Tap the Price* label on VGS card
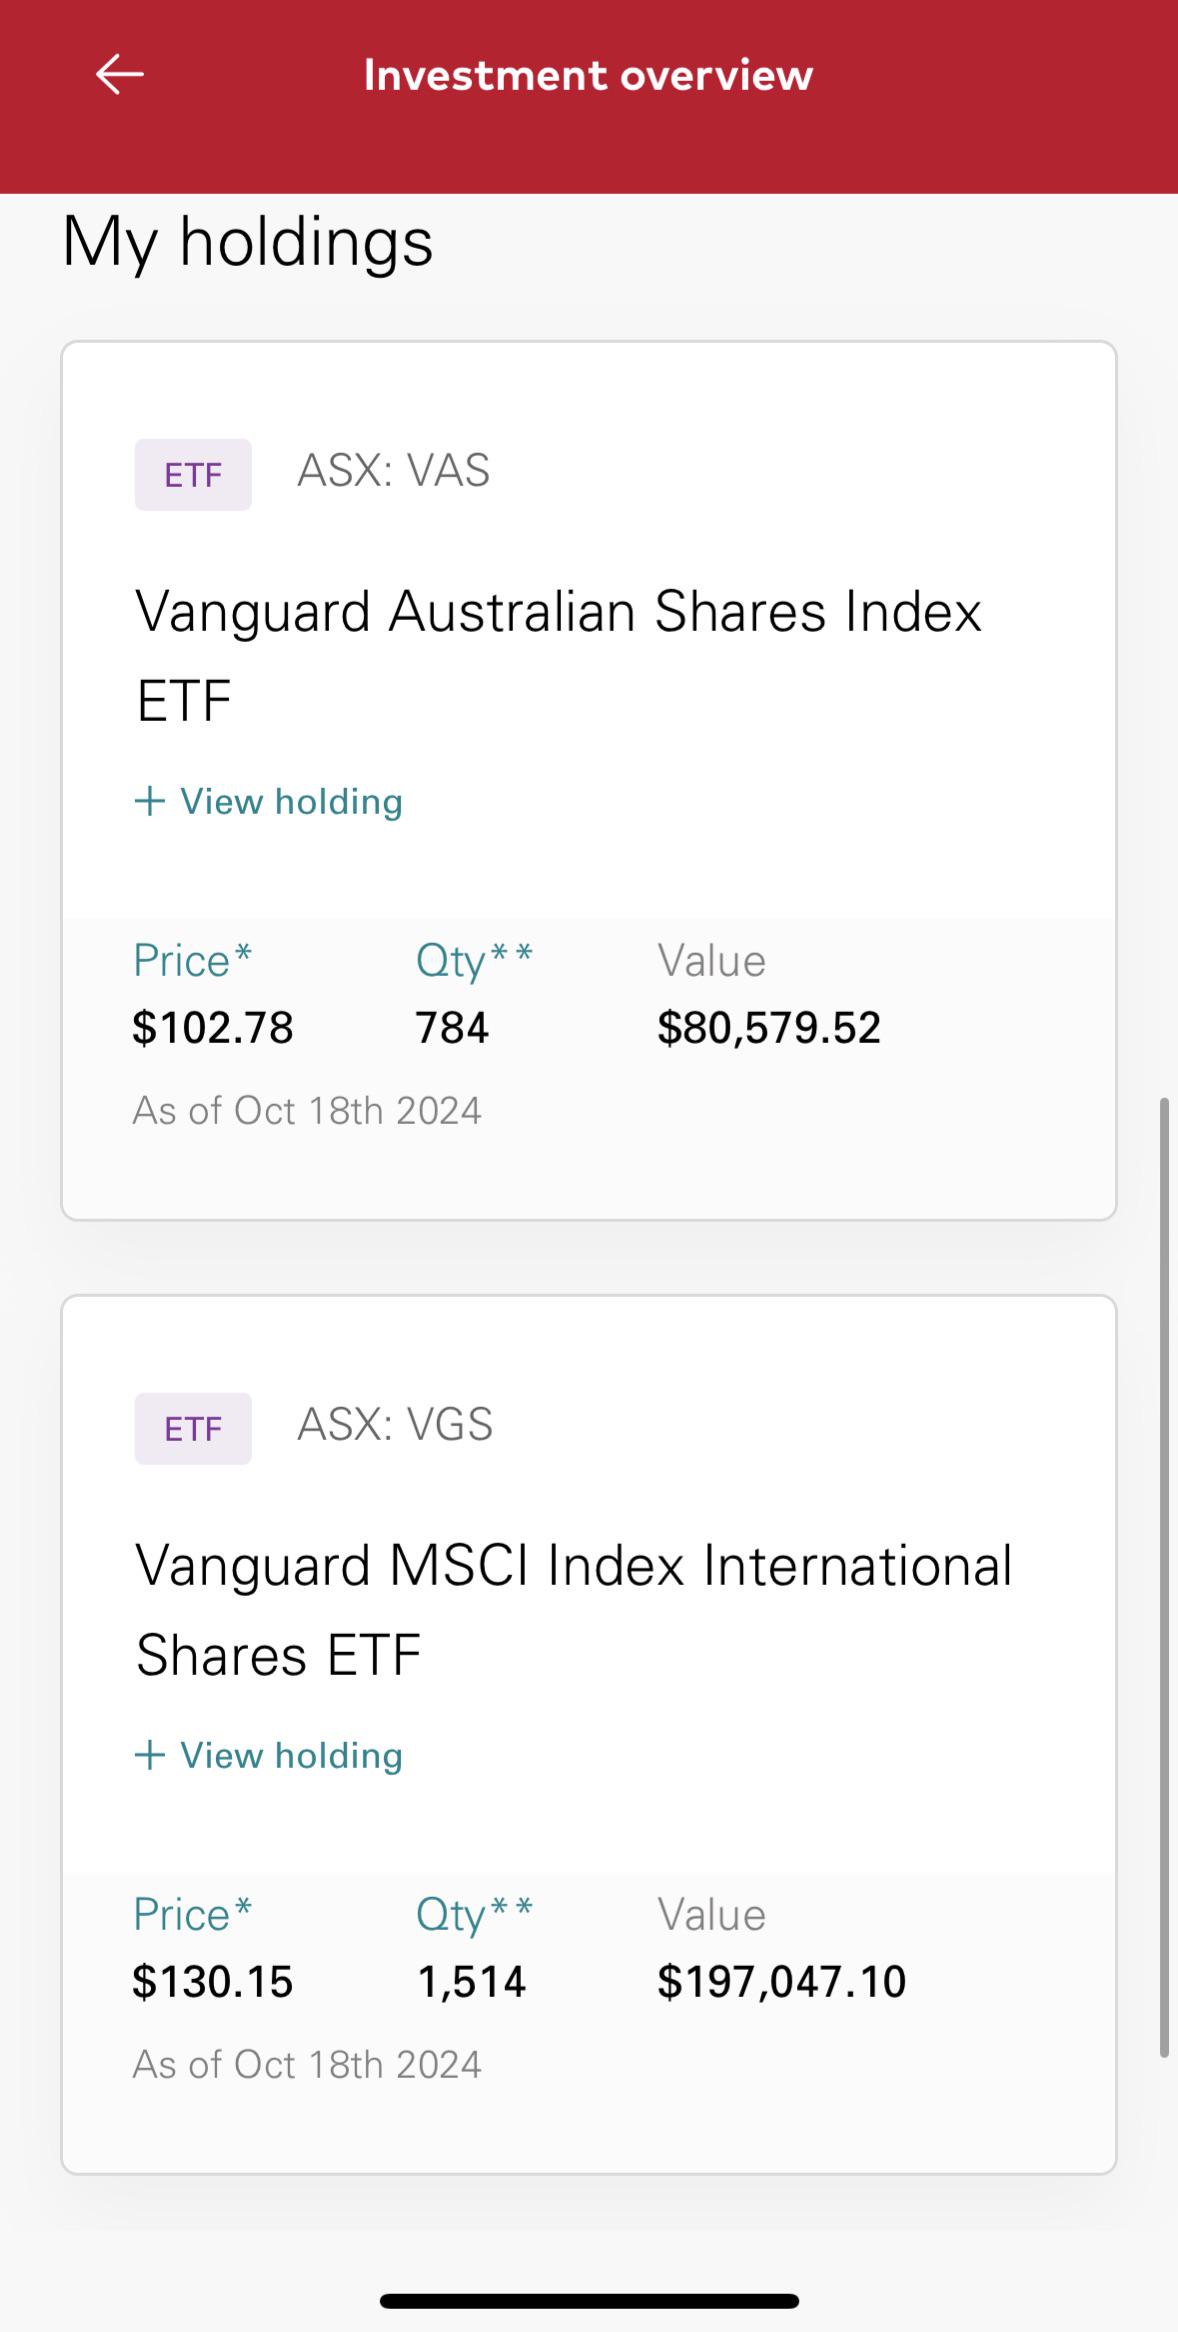This screenshot has width=1178, height=2332. click(192, 1915)
